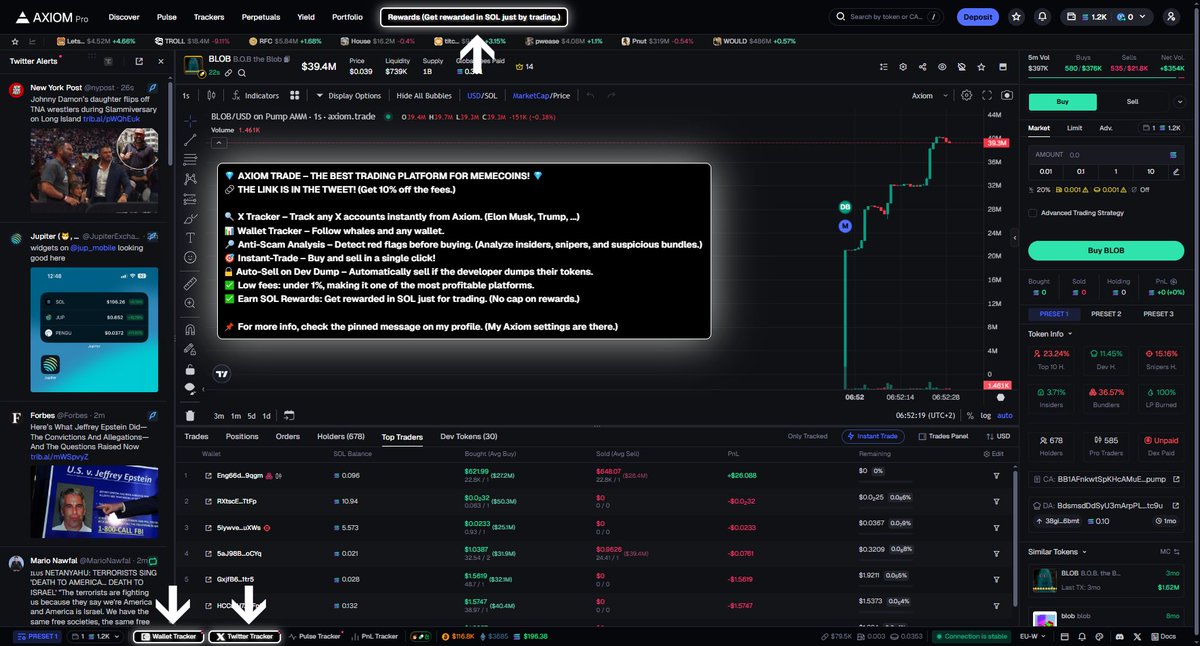Delete drawings with the trash icon
This screenshot has width=1200, height=646.
tap(191, 415)
